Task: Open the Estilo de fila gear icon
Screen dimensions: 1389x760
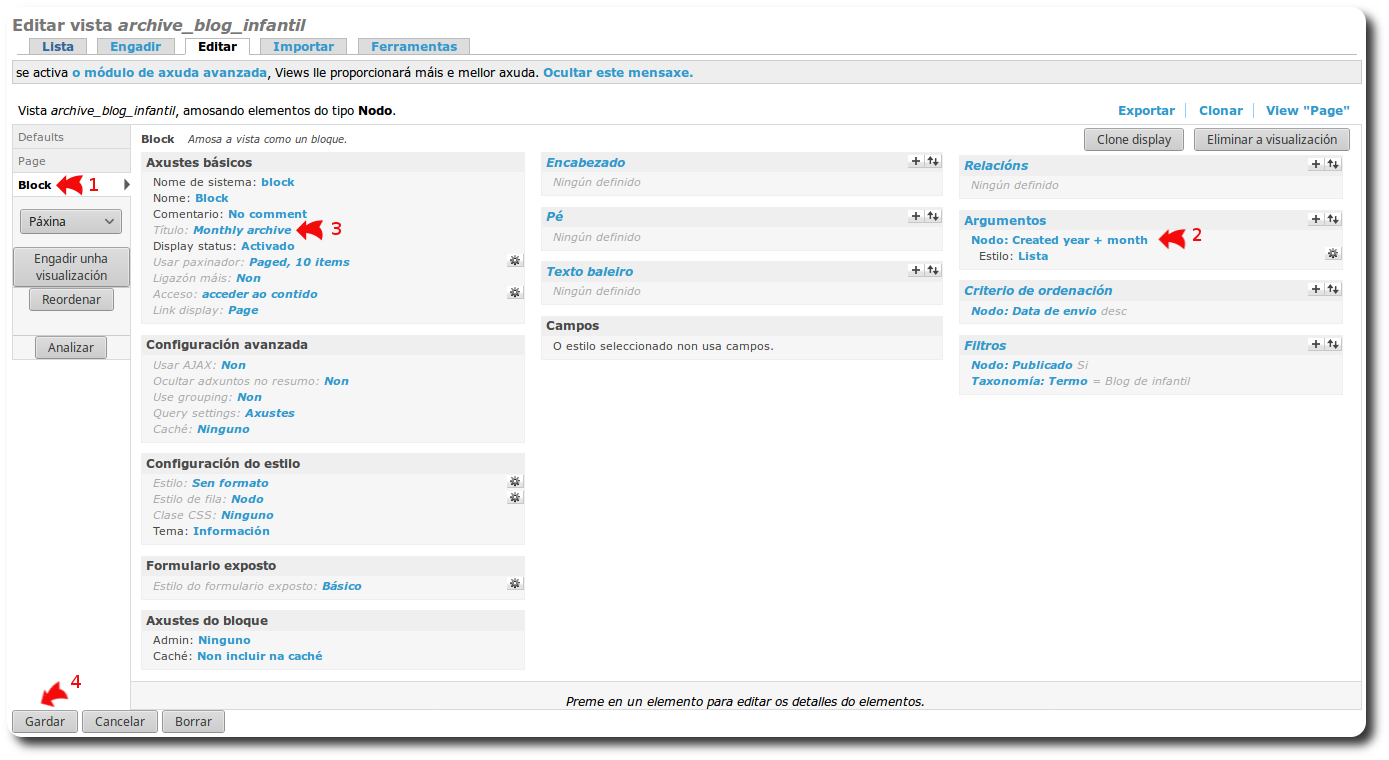Action: [x=515, y=497]
